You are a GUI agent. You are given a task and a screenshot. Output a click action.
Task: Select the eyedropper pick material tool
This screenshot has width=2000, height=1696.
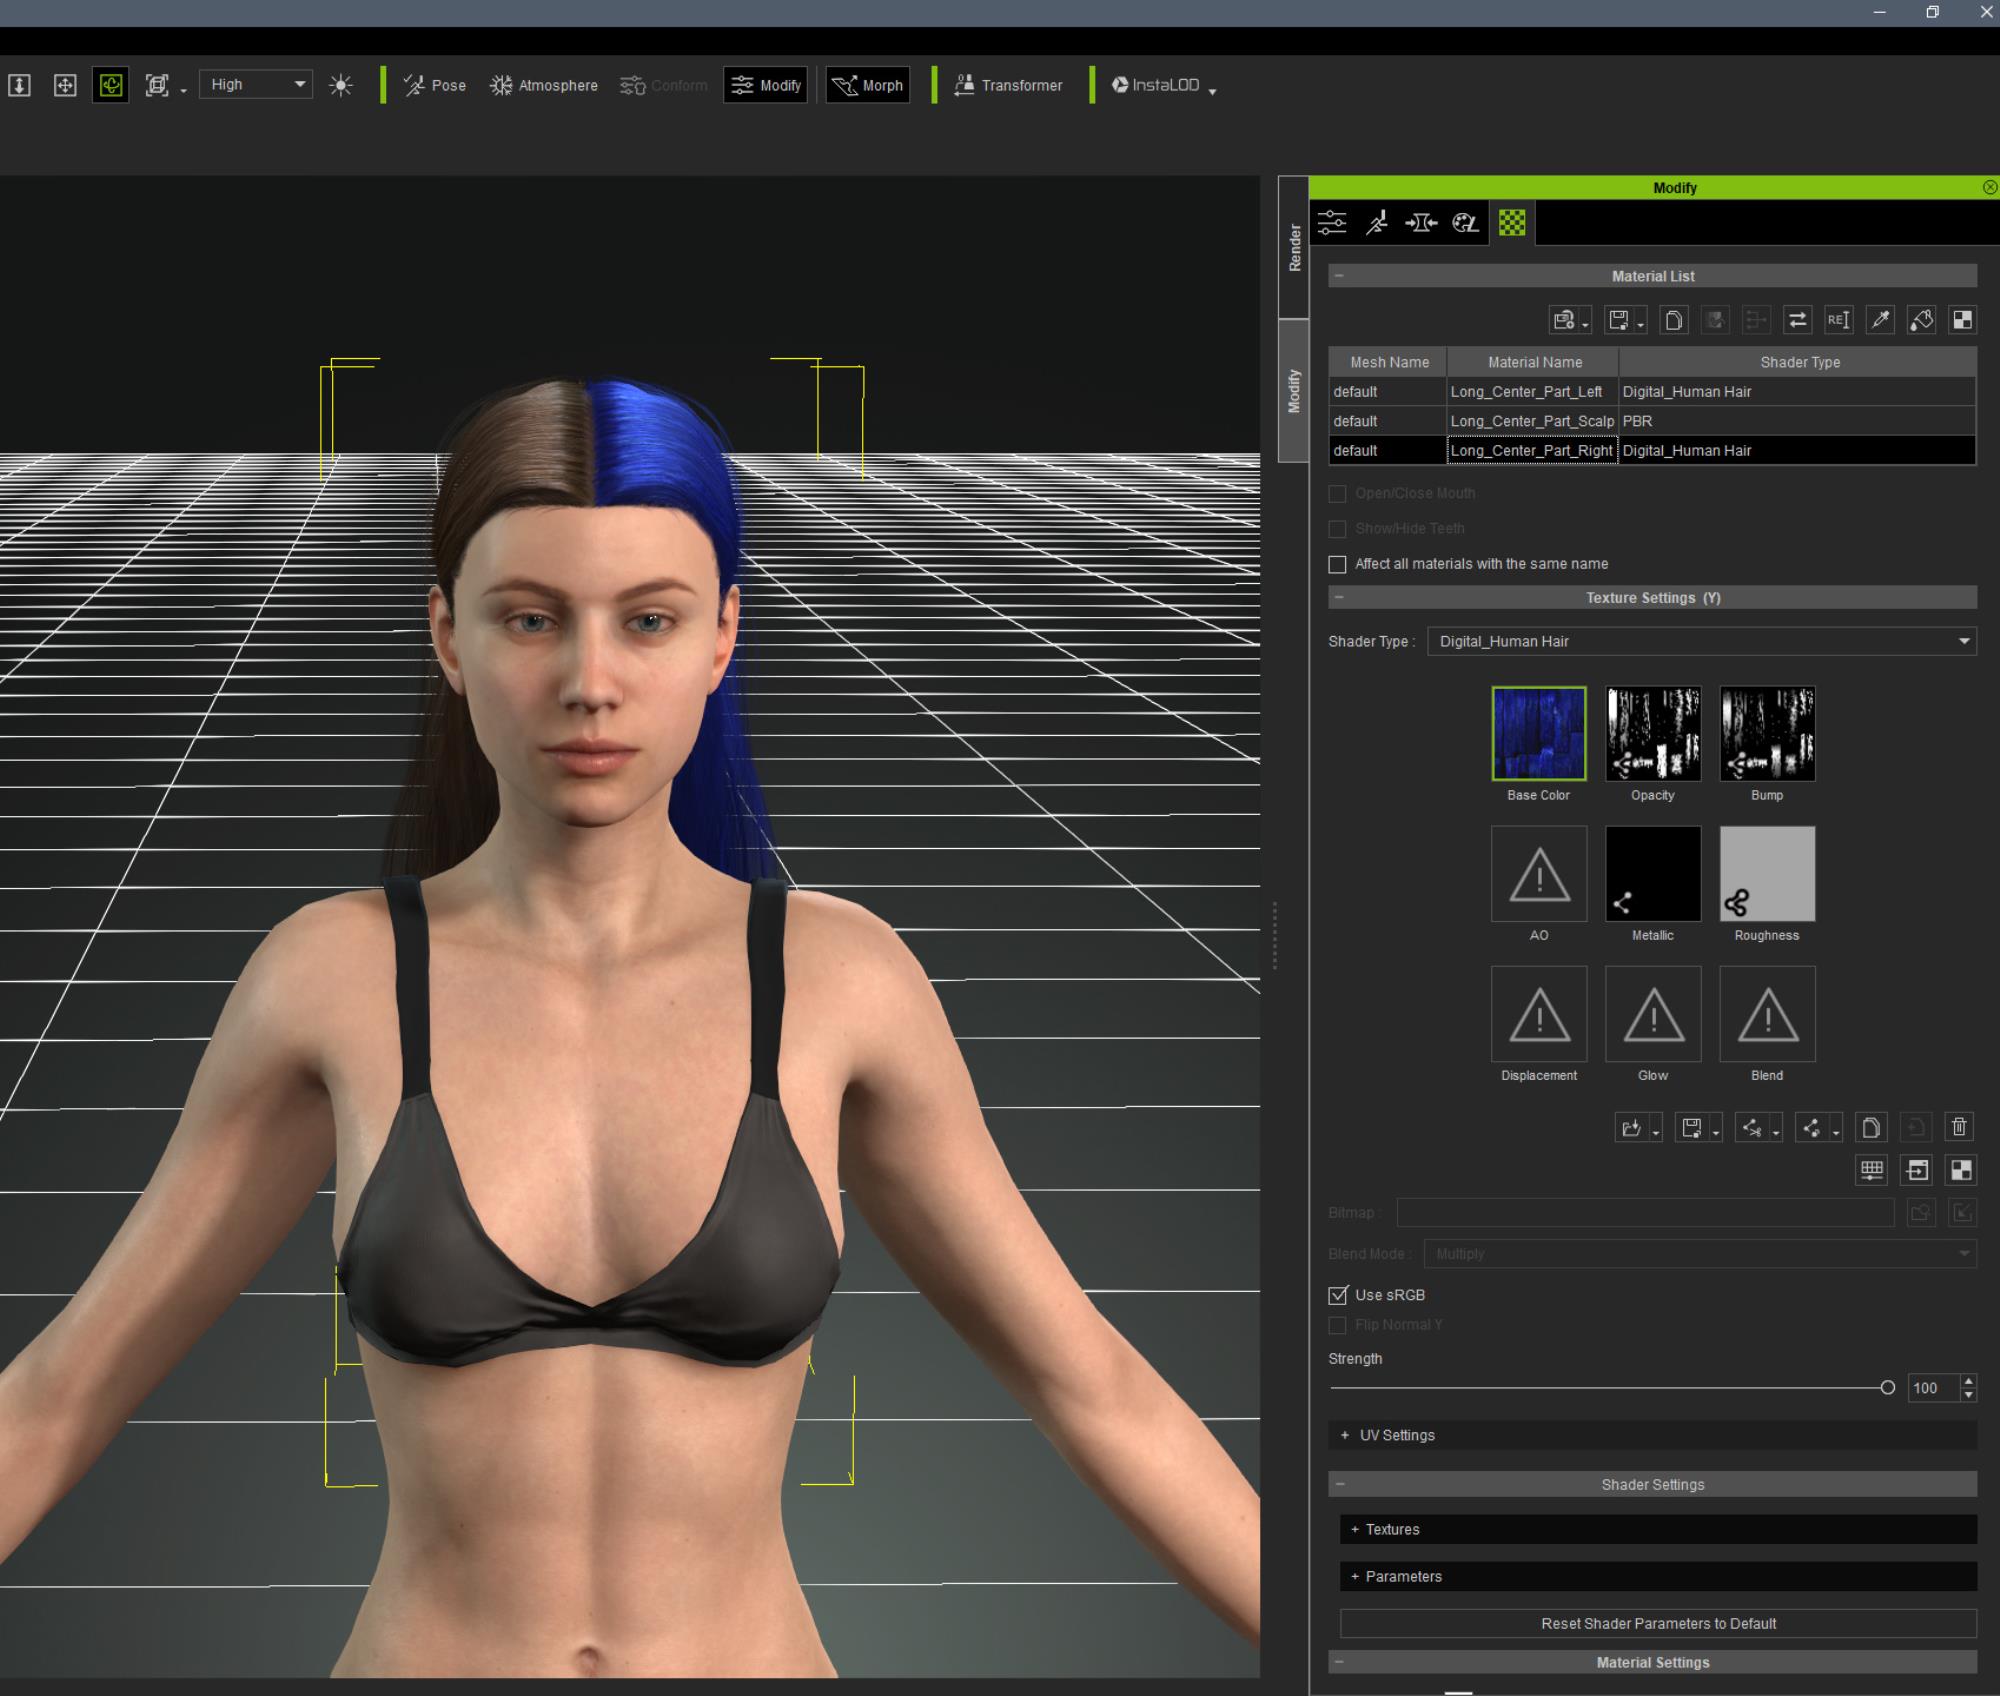pyautogui.click(x=1880, y=320)
